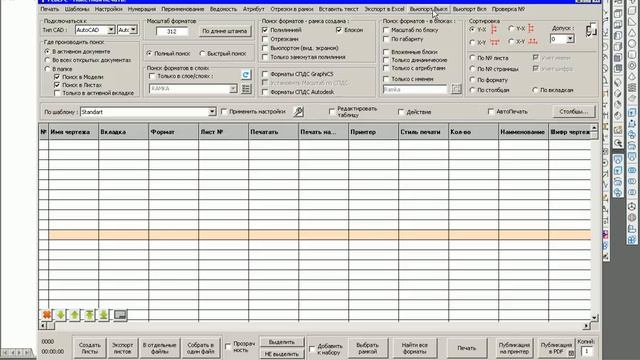The image size is (640, 360).
Task: Click the gray screen preview icon below table
Action: point(120,315)
